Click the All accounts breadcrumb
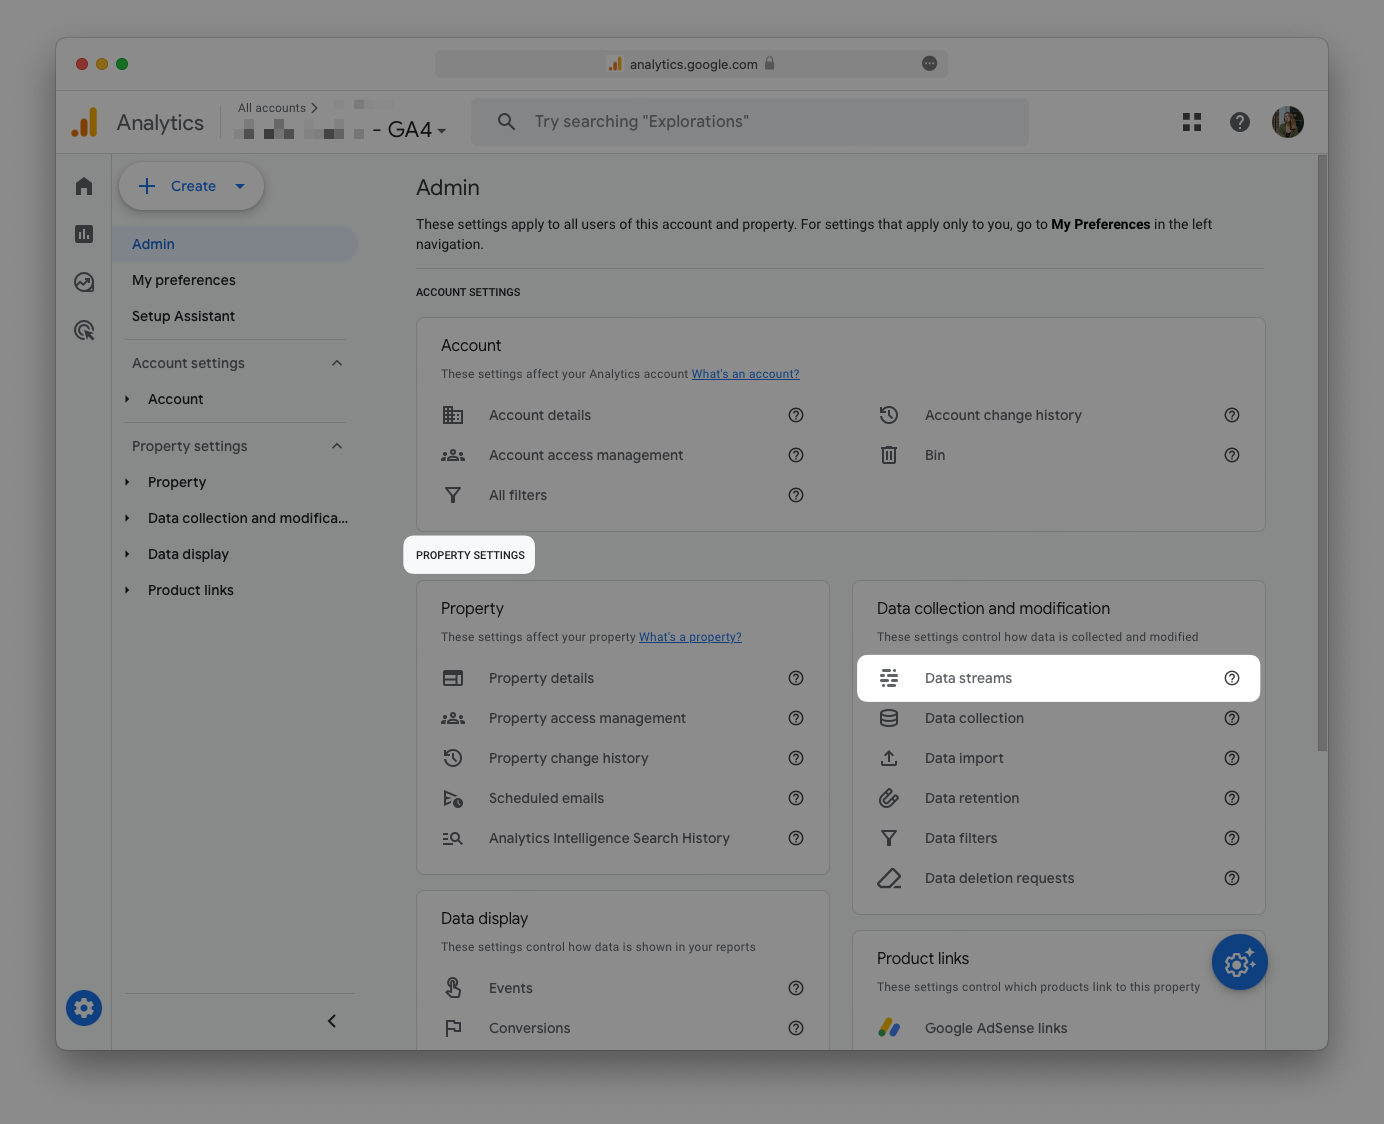 click(272, 108)
